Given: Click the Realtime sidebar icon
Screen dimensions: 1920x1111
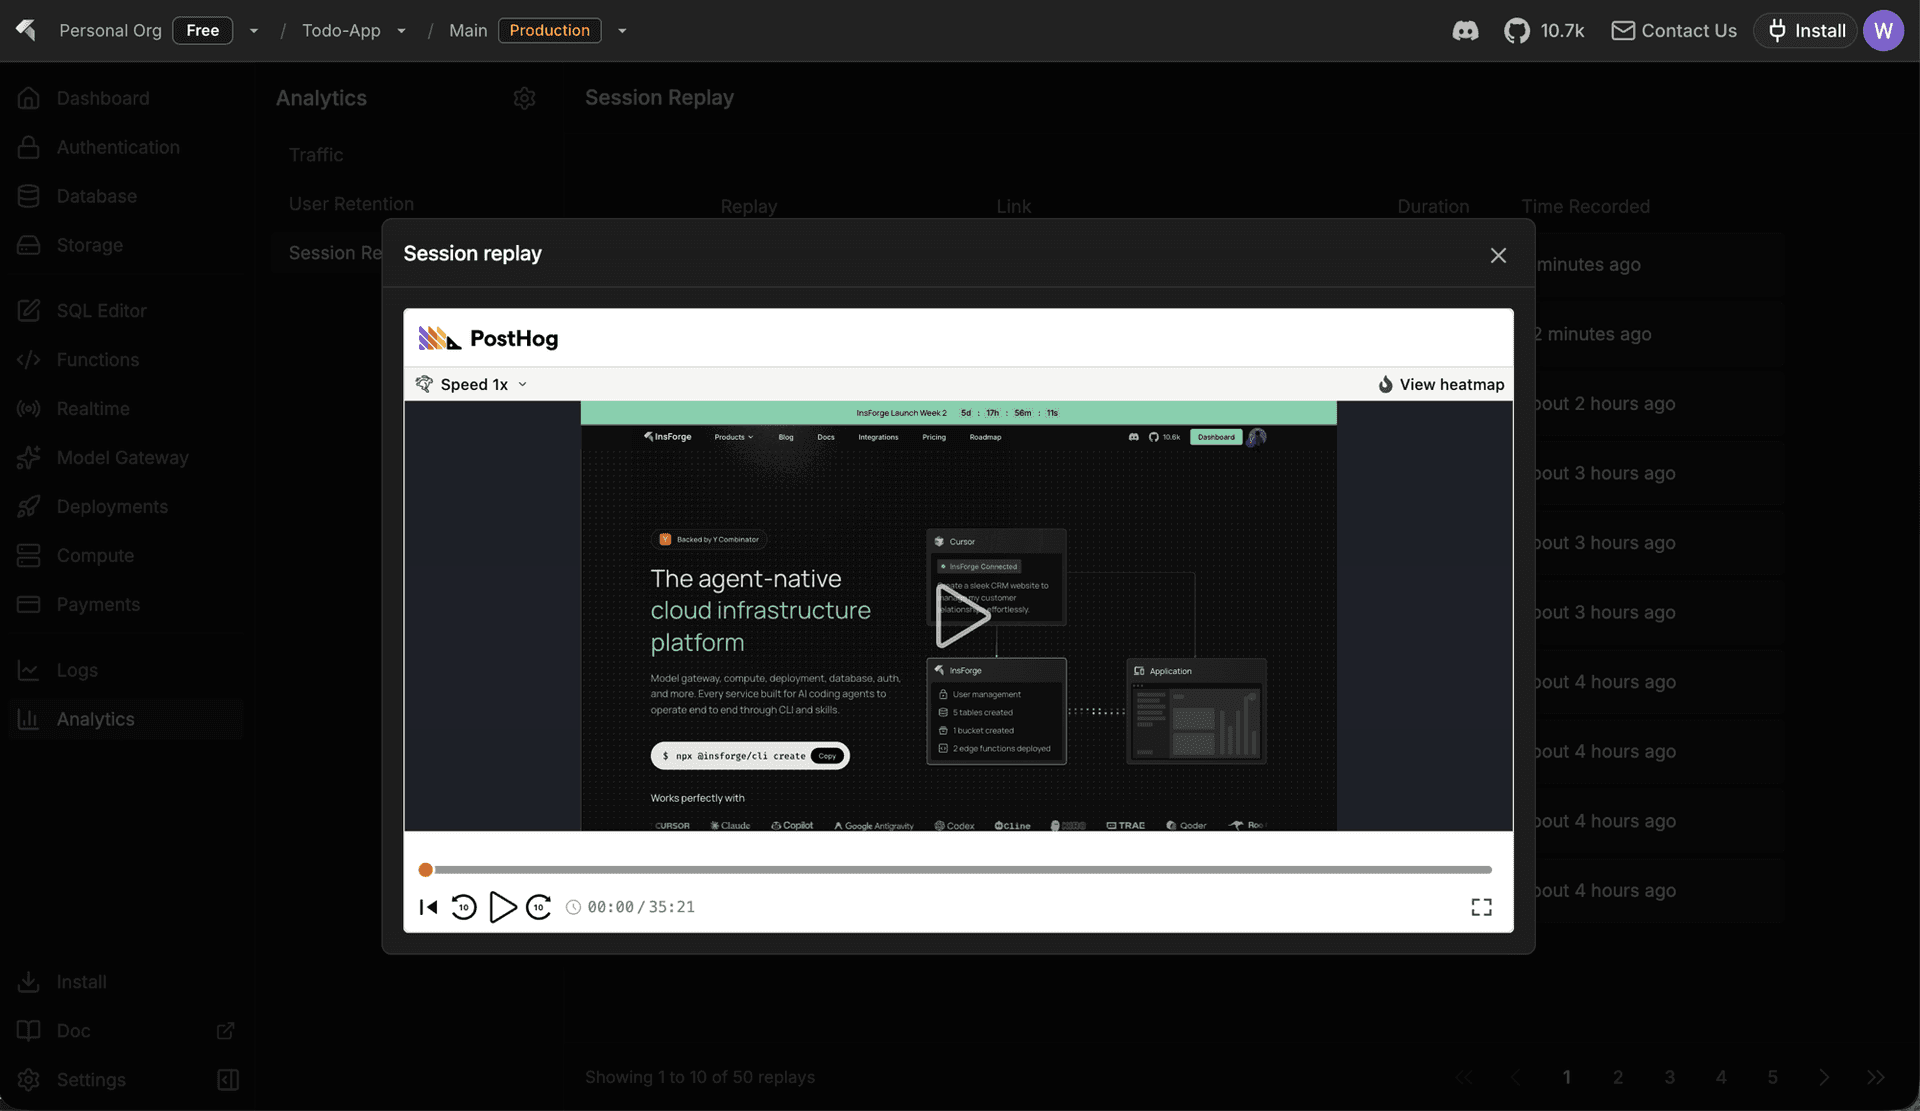Looking at the screenshot, I should pyautogui.click(x=29, y=409).
